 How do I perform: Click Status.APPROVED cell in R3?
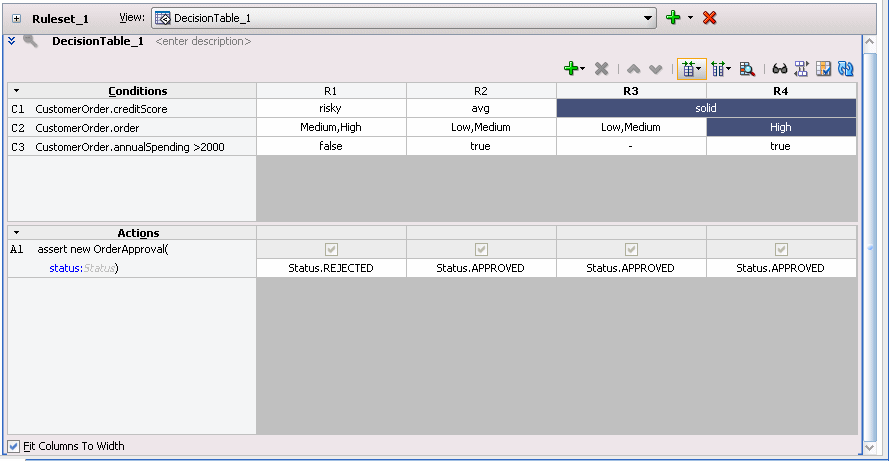tap(631, 268)
